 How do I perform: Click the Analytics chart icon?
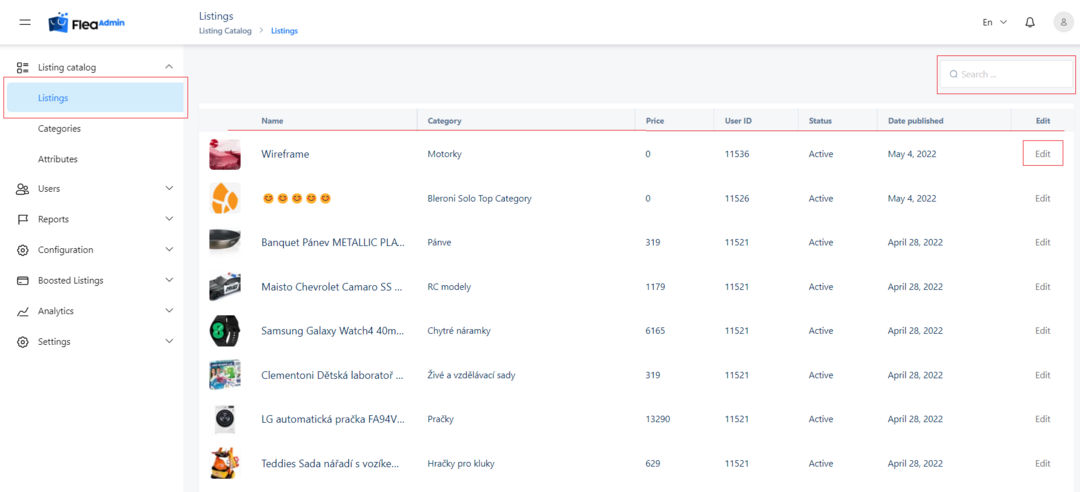22,311
